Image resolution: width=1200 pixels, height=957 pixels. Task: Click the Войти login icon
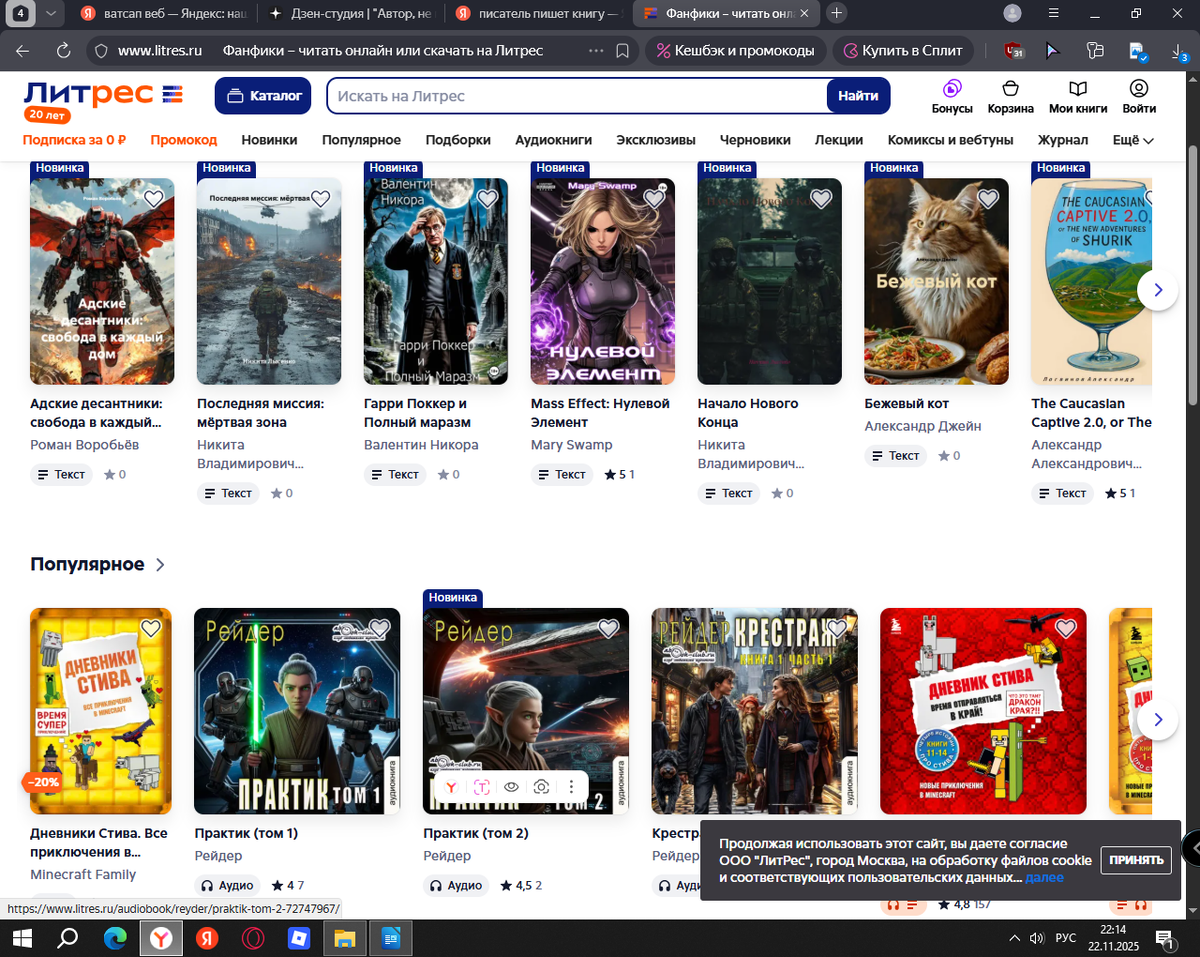coord(1139,96)
